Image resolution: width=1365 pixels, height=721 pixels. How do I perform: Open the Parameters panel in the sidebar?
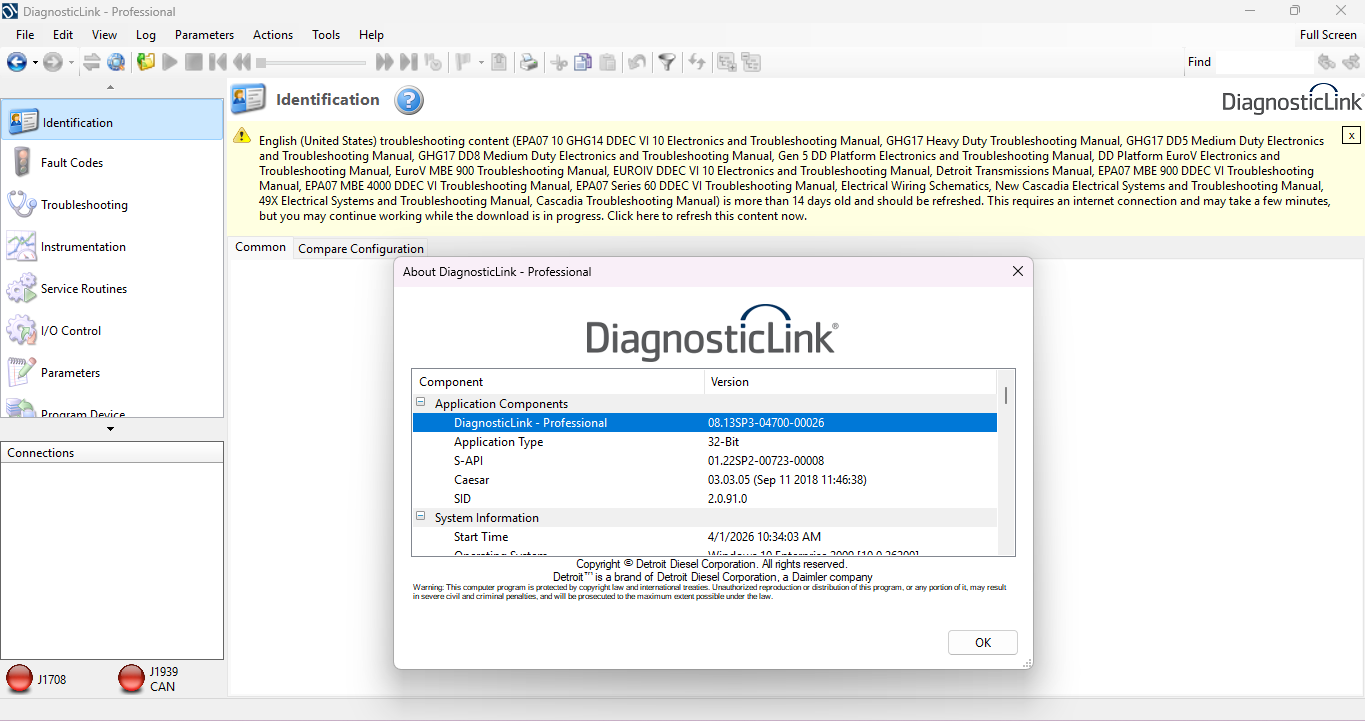tap(112, 373)
